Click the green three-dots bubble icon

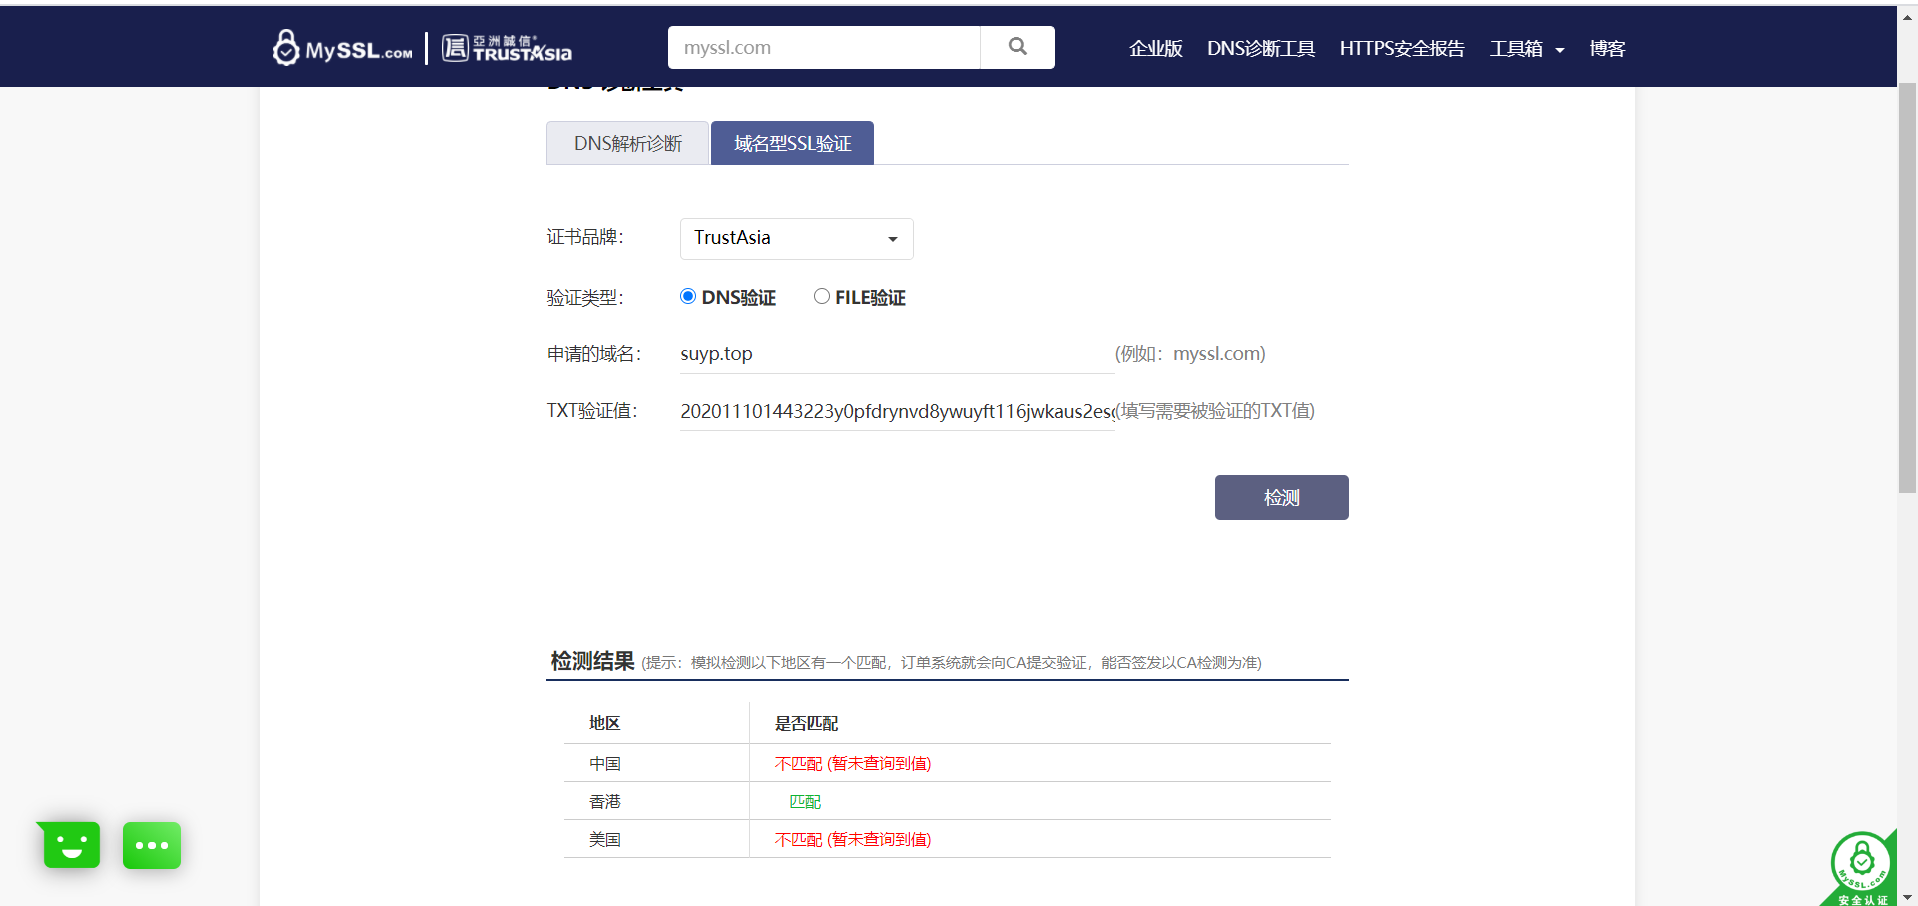(151, 845)
